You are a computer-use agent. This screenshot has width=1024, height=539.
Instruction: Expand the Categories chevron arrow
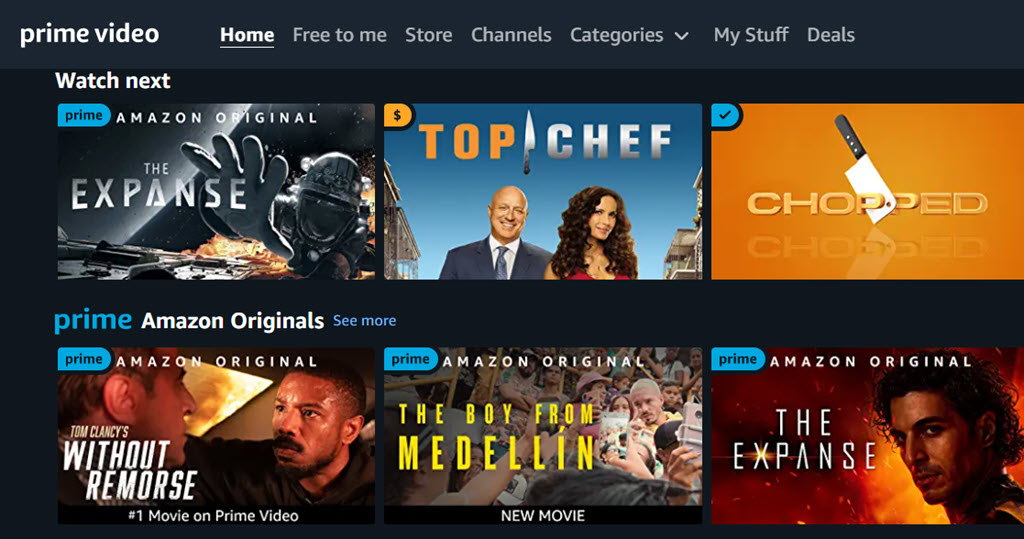point(681,36)
